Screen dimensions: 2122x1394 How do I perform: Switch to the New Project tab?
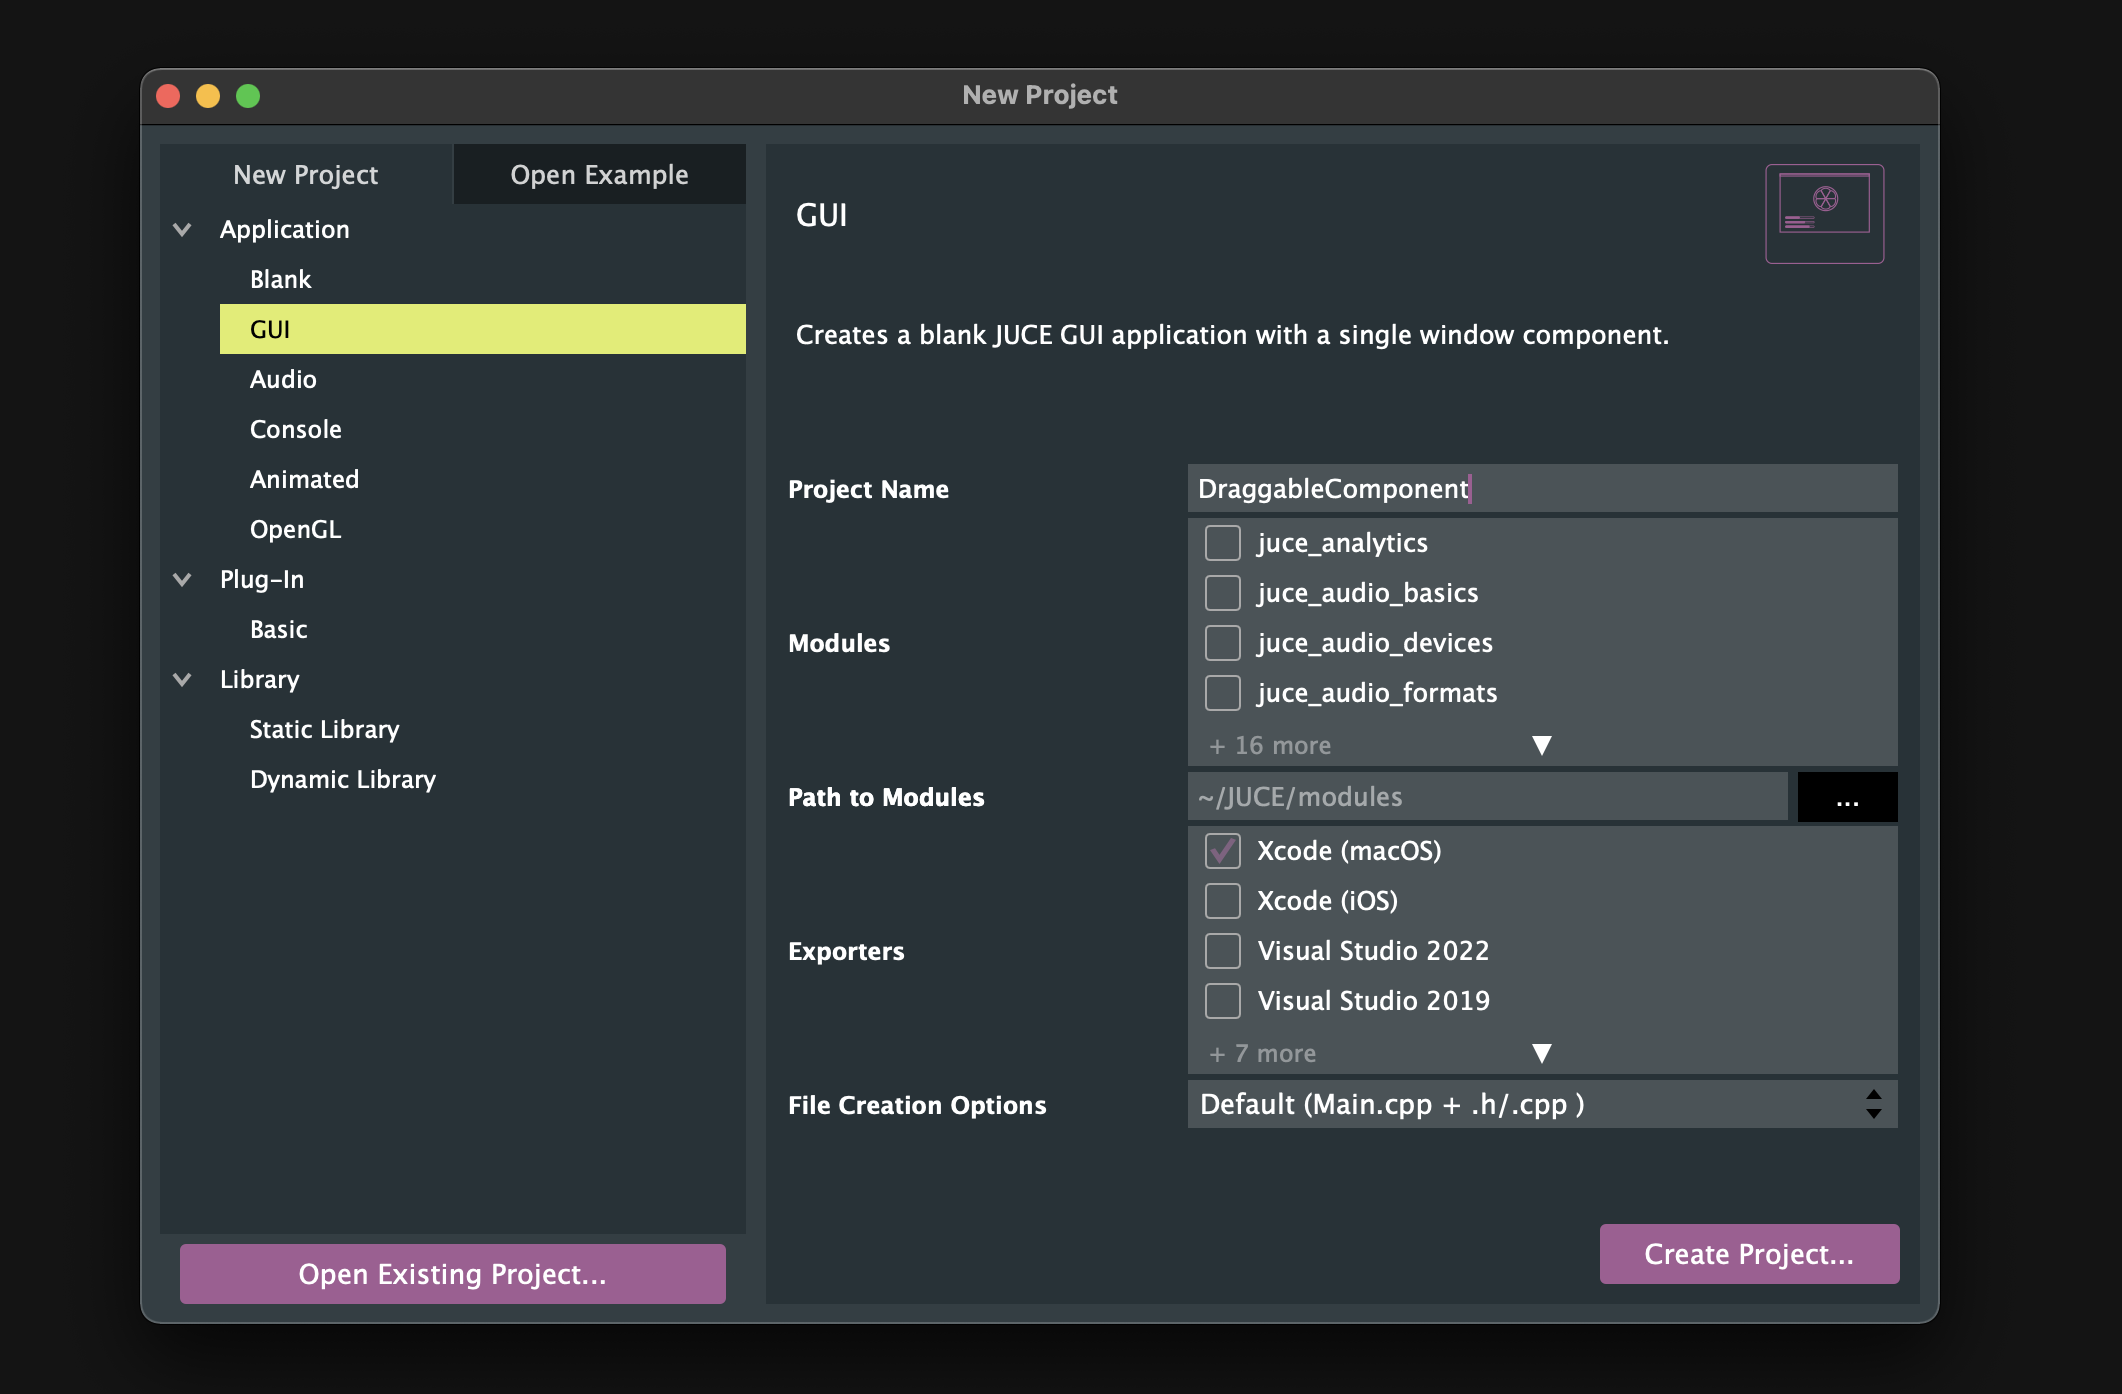point(306,175)
